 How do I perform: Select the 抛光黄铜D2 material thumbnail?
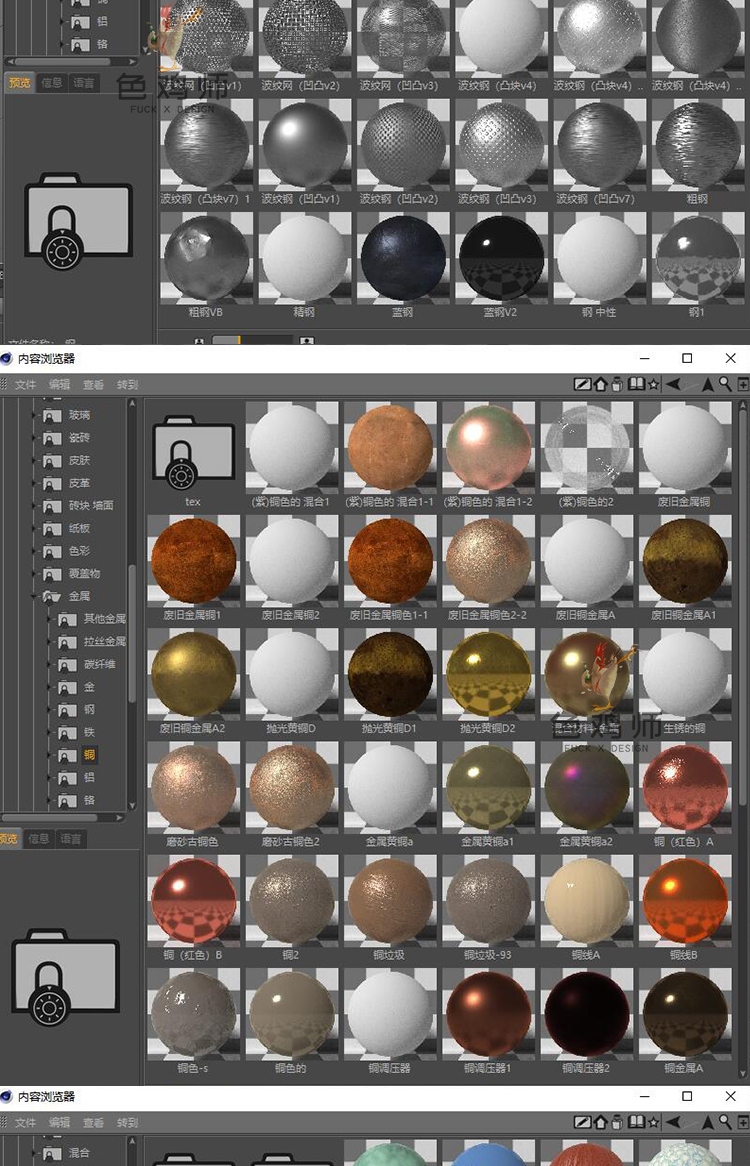tap(488, 673)
